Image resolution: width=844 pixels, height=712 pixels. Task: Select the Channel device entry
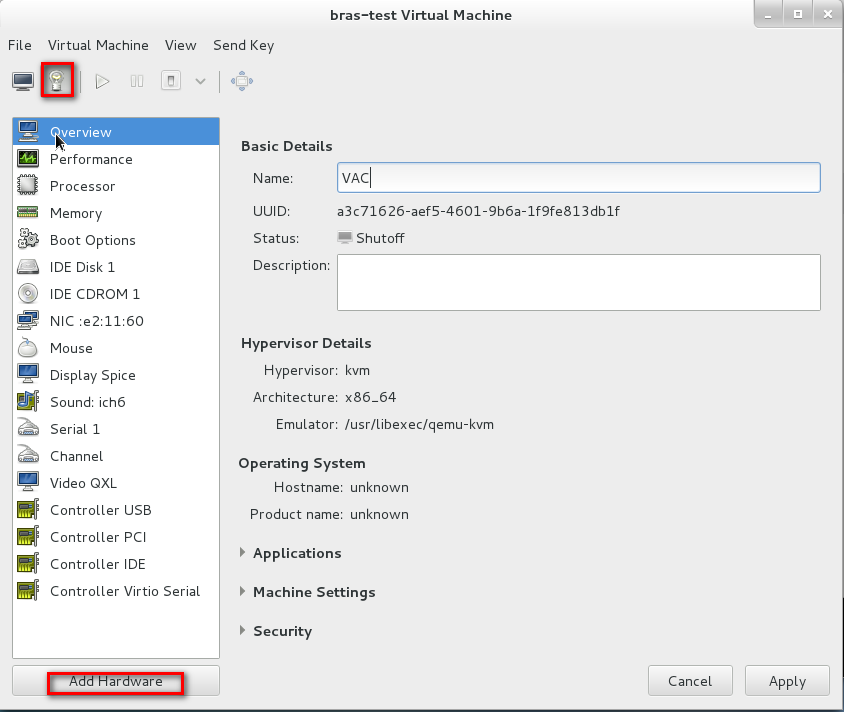click(x=116, y=456)
